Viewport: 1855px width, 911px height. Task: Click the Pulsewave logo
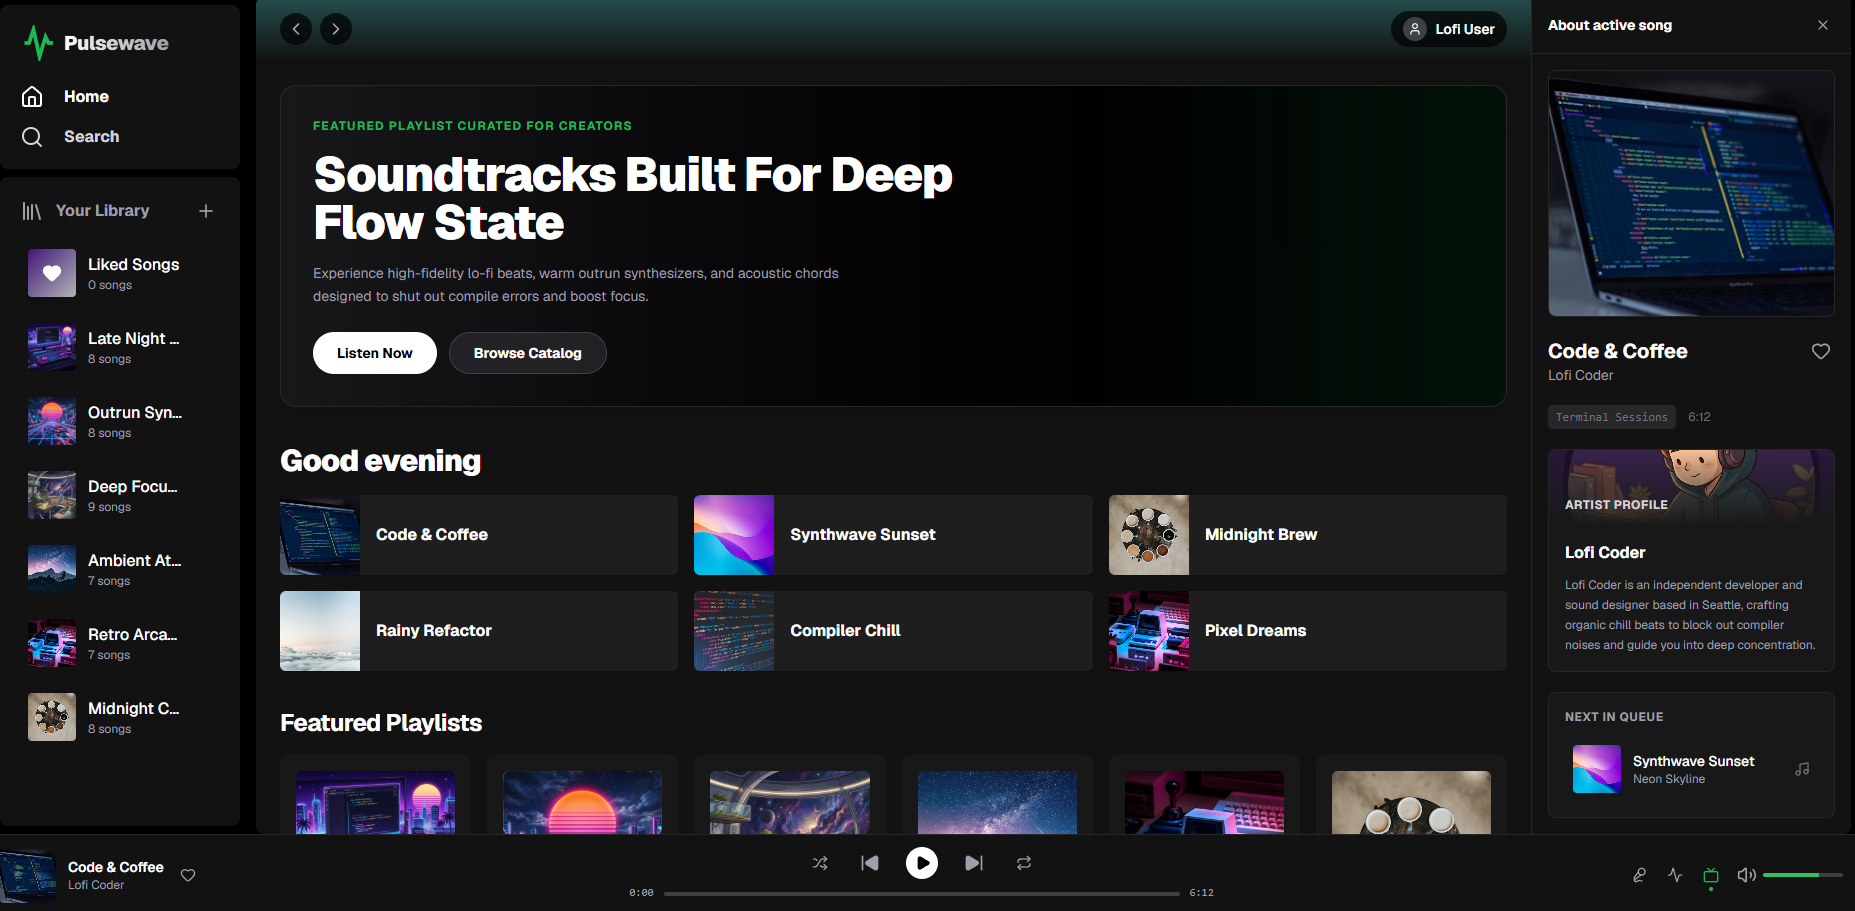point(96,43)
